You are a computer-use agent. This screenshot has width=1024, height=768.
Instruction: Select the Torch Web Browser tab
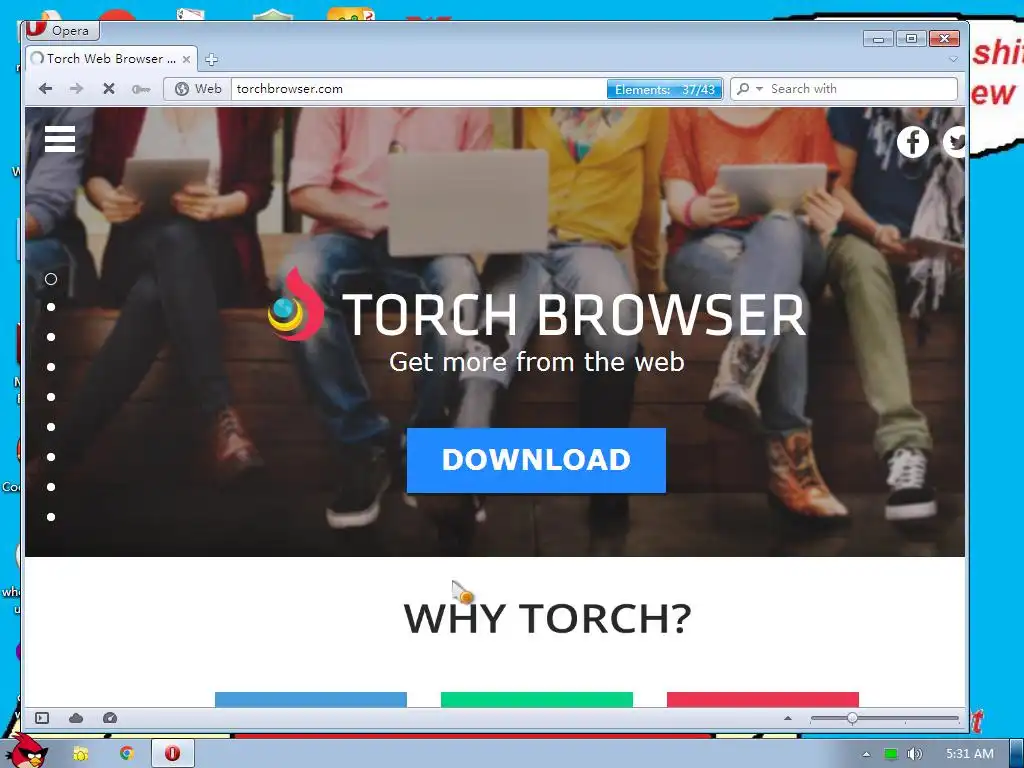[111, 59]
